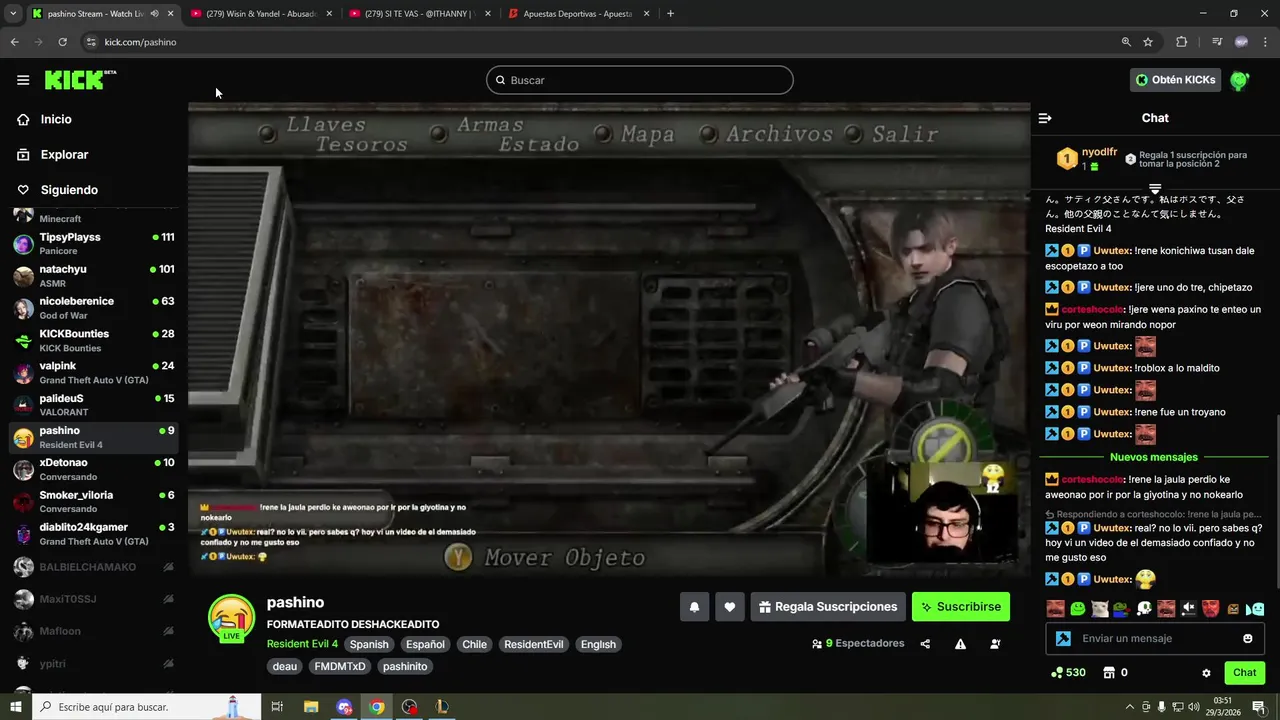Image resolution: width=1280 pixels, height=720 pixels.
Task: Click the 530 channel points balance
Action: click(1068, 673)
